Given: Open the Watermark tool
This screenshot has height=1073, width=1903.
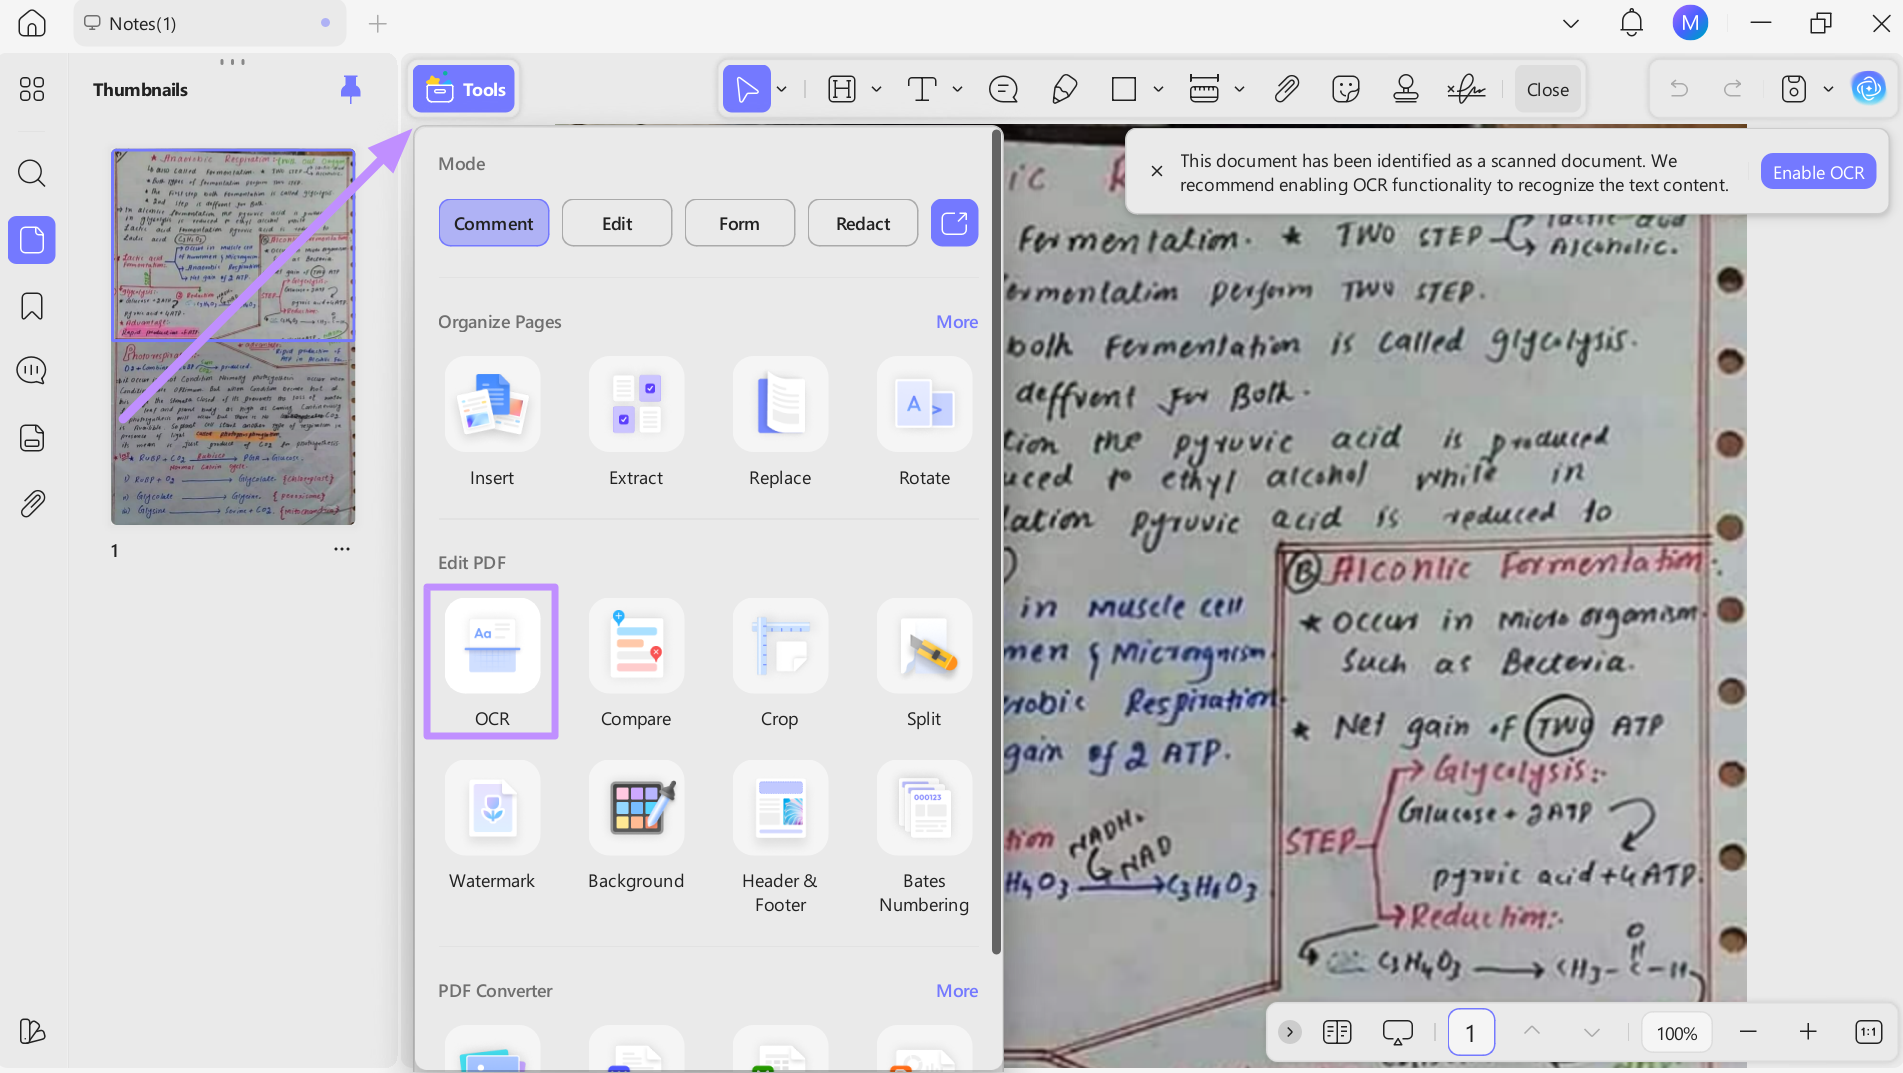Looking at the screenshot, I should 492,808.
